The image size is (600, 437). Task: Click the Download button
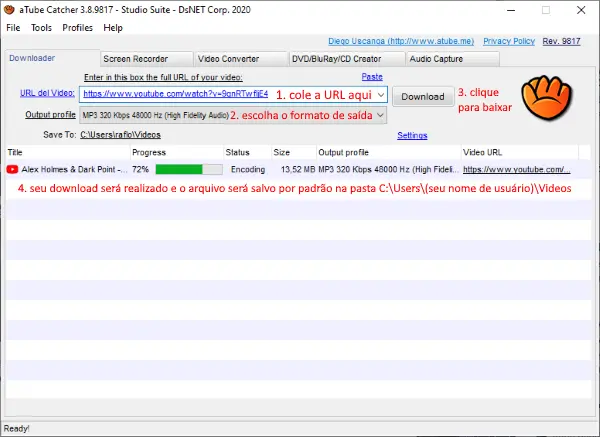(423, 97)
